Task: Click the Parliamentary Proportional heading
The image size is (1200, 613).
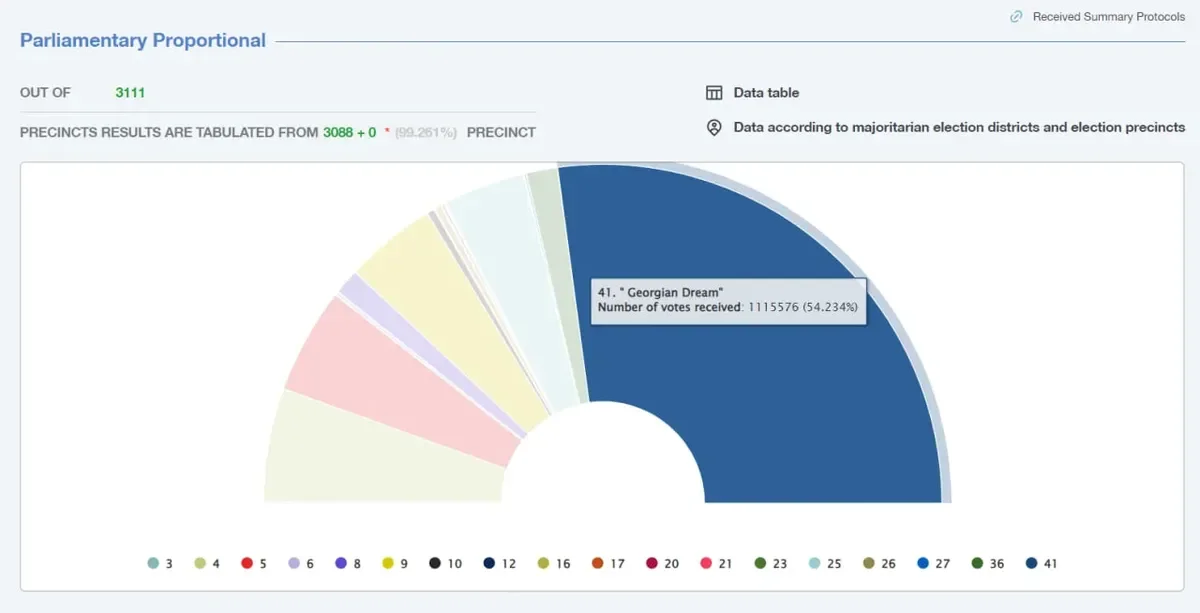Action: click(143, 41)
